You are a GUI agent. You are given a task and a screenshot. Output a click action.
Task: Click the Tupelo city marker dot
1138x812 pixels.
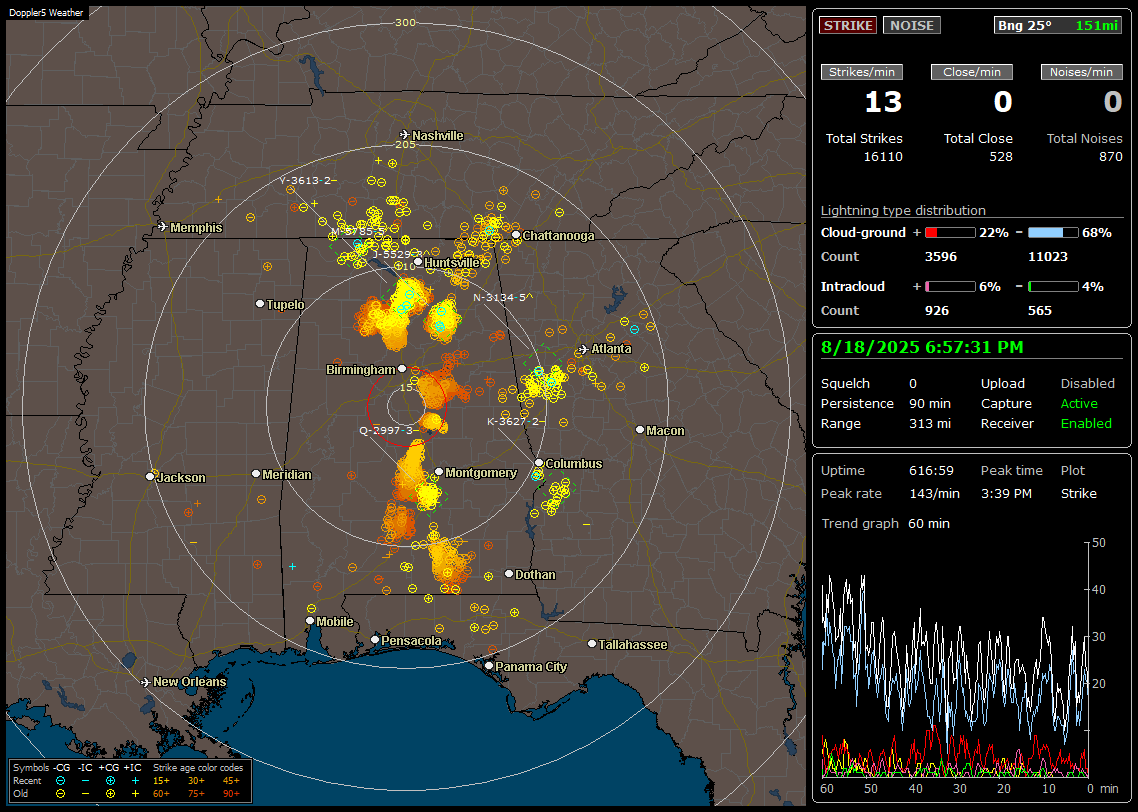click(260, 304)
